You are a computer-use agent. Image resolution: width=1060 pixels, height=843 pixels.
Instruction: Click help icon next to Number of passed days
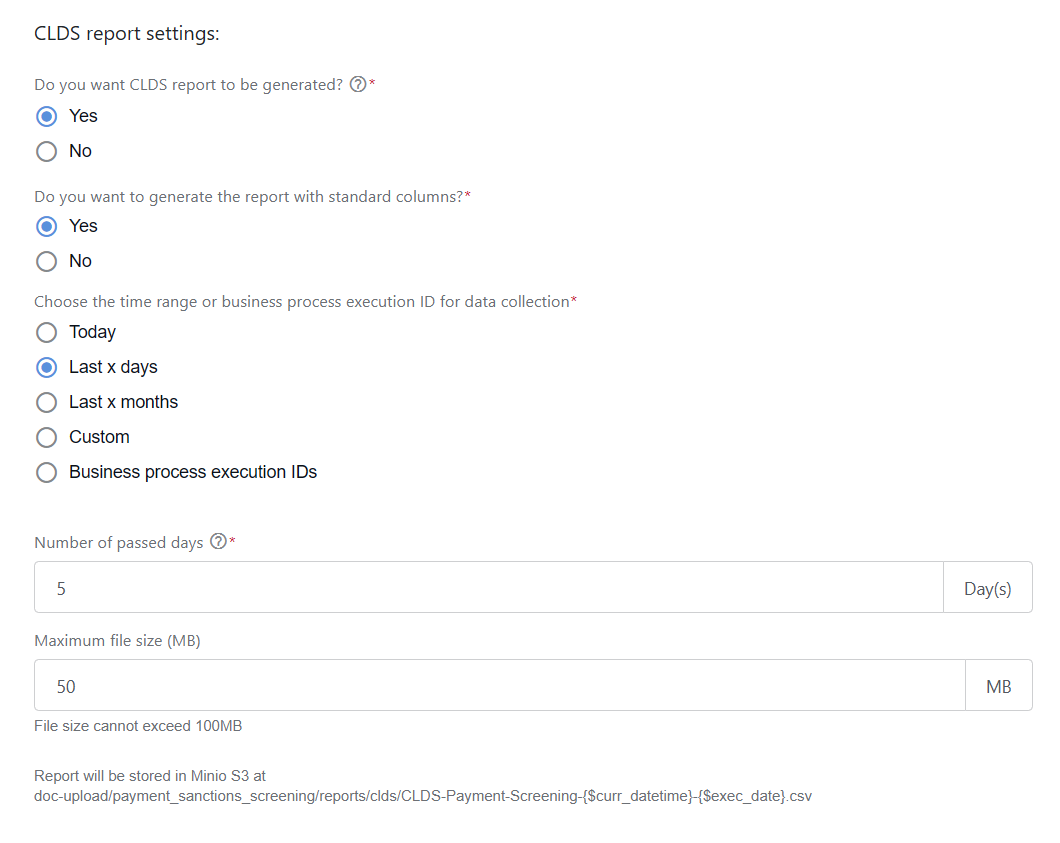(x=218, y=541)
